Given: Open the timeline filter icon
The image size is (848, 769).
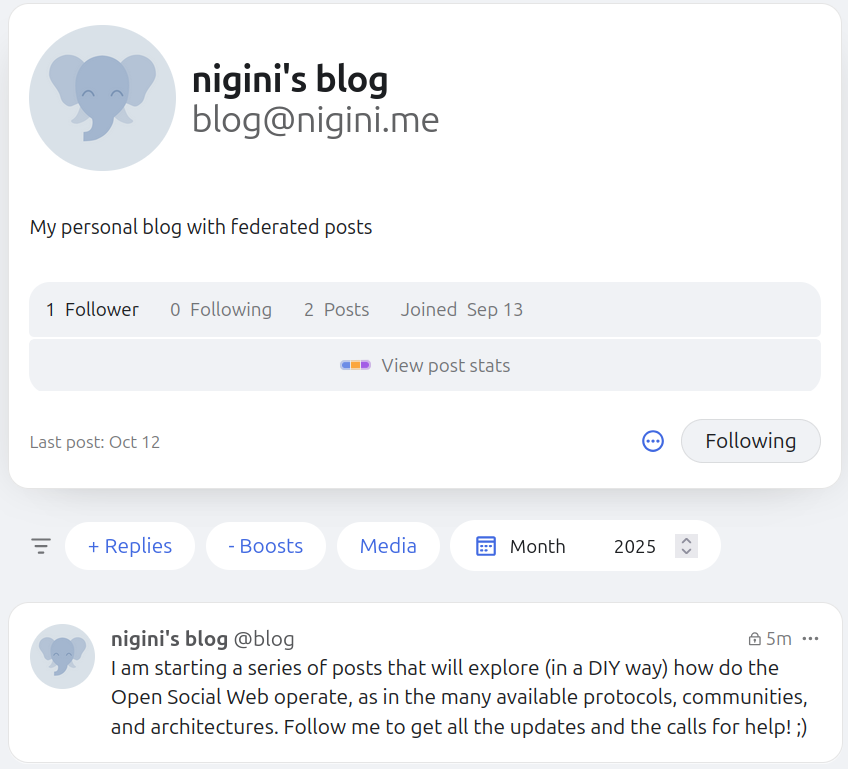Looking at the screenshot, I should point(41,546).
